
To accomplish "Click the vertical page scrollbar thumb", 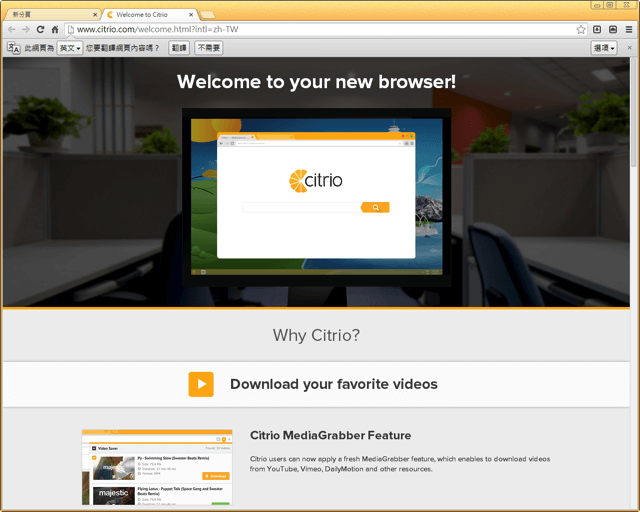I will click(633, 112).
